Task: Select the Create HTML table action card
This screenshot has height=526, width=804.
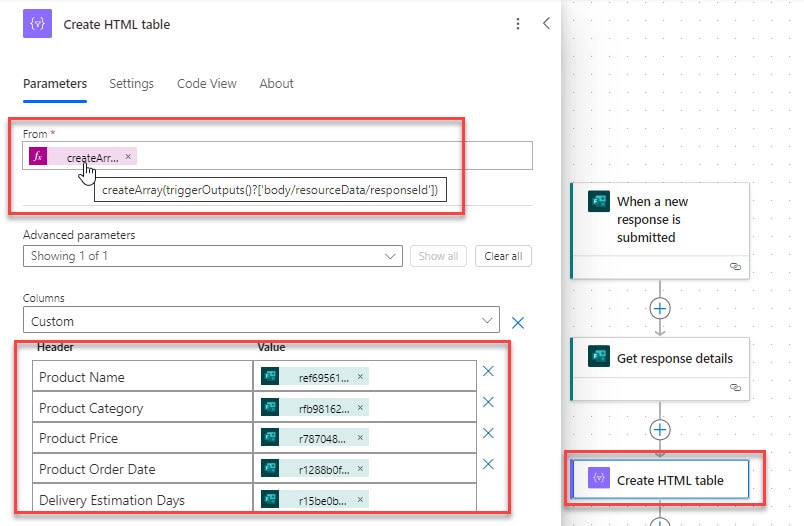Action: pos(660,479)
